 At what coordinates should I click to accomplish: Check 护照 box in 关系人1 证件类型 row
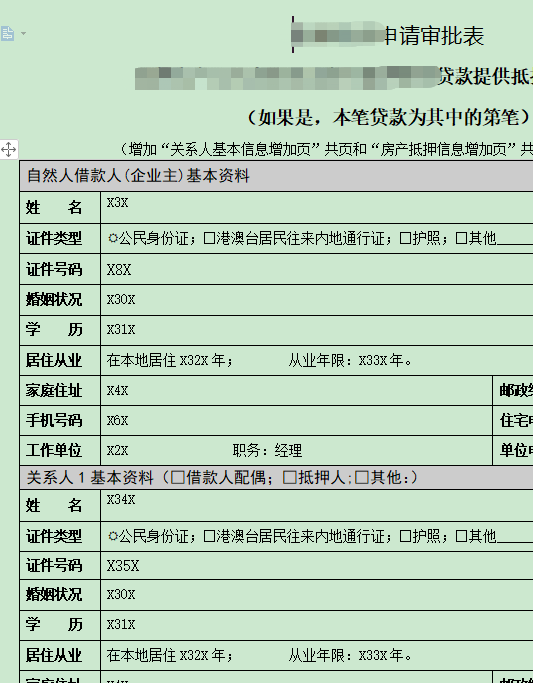point(405,536)
